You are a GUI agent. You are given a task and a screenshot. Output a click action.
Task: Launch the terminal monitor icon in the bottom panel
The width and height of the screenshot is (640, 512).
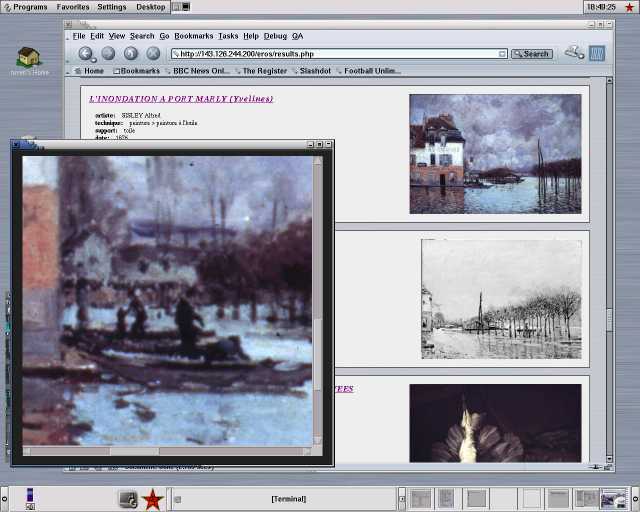(x=128, y=499)
